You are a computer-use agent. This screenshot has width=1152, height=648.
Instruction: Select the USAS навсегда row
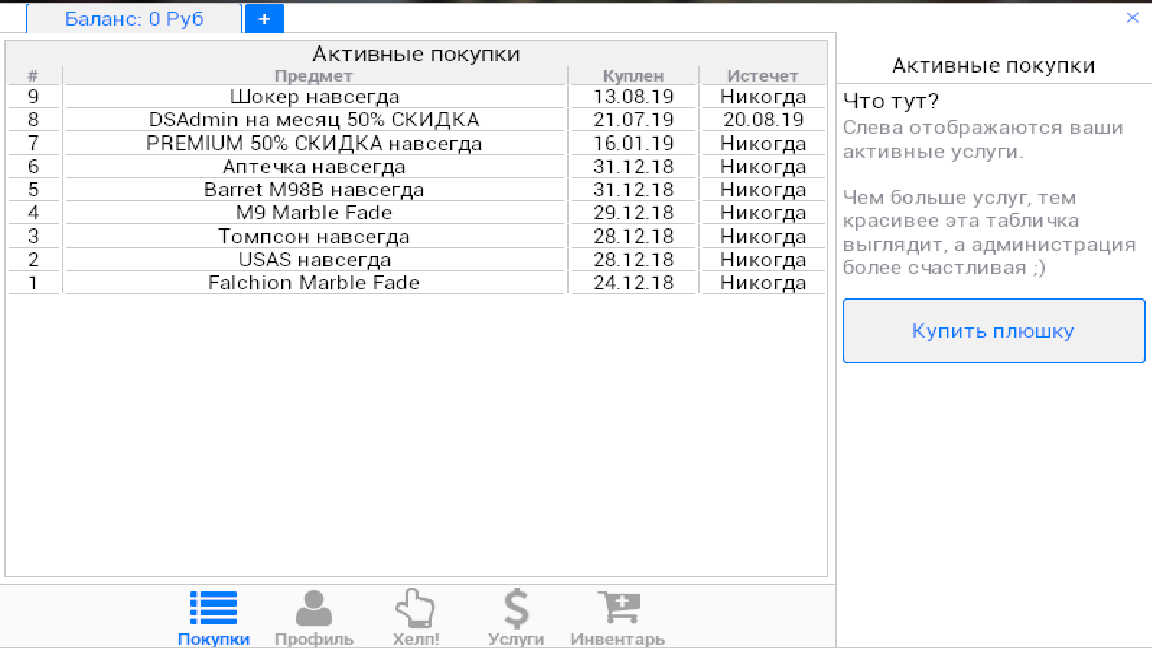[x=314, y=260]
